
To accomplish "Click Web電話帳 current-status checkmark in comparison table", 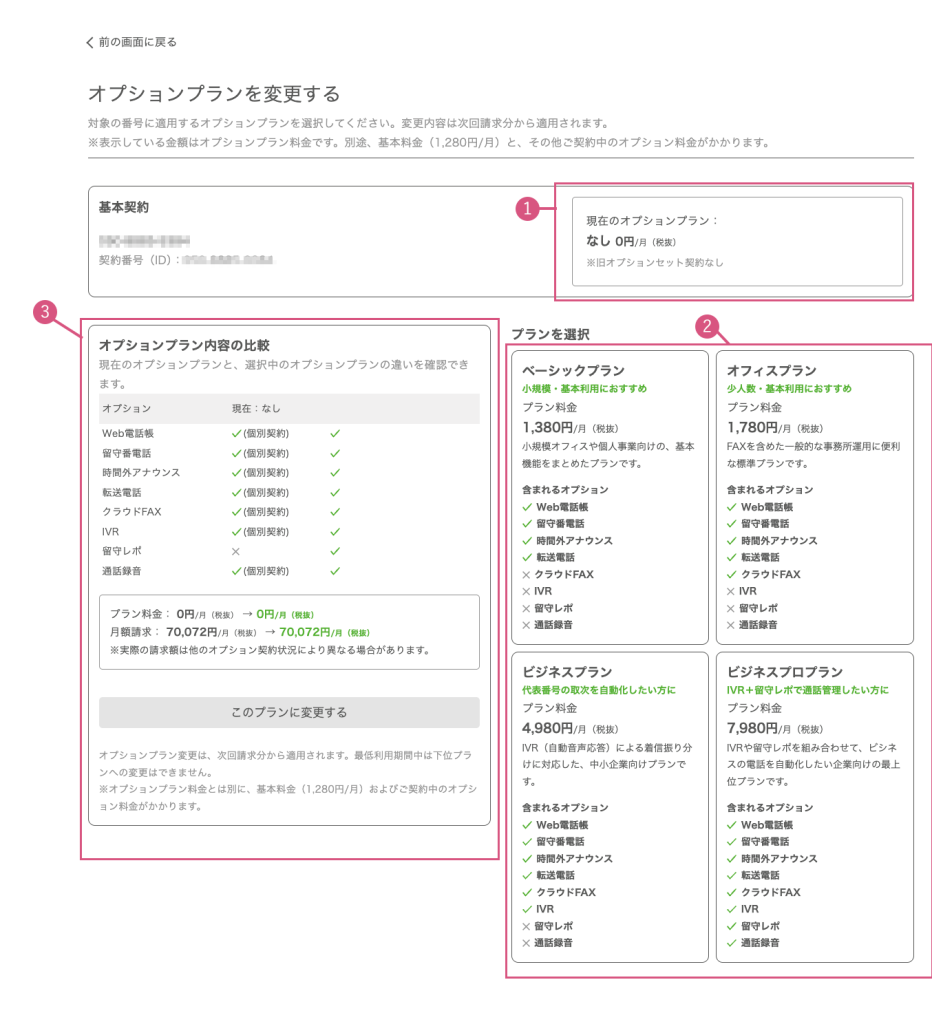I will pos(236,433).
